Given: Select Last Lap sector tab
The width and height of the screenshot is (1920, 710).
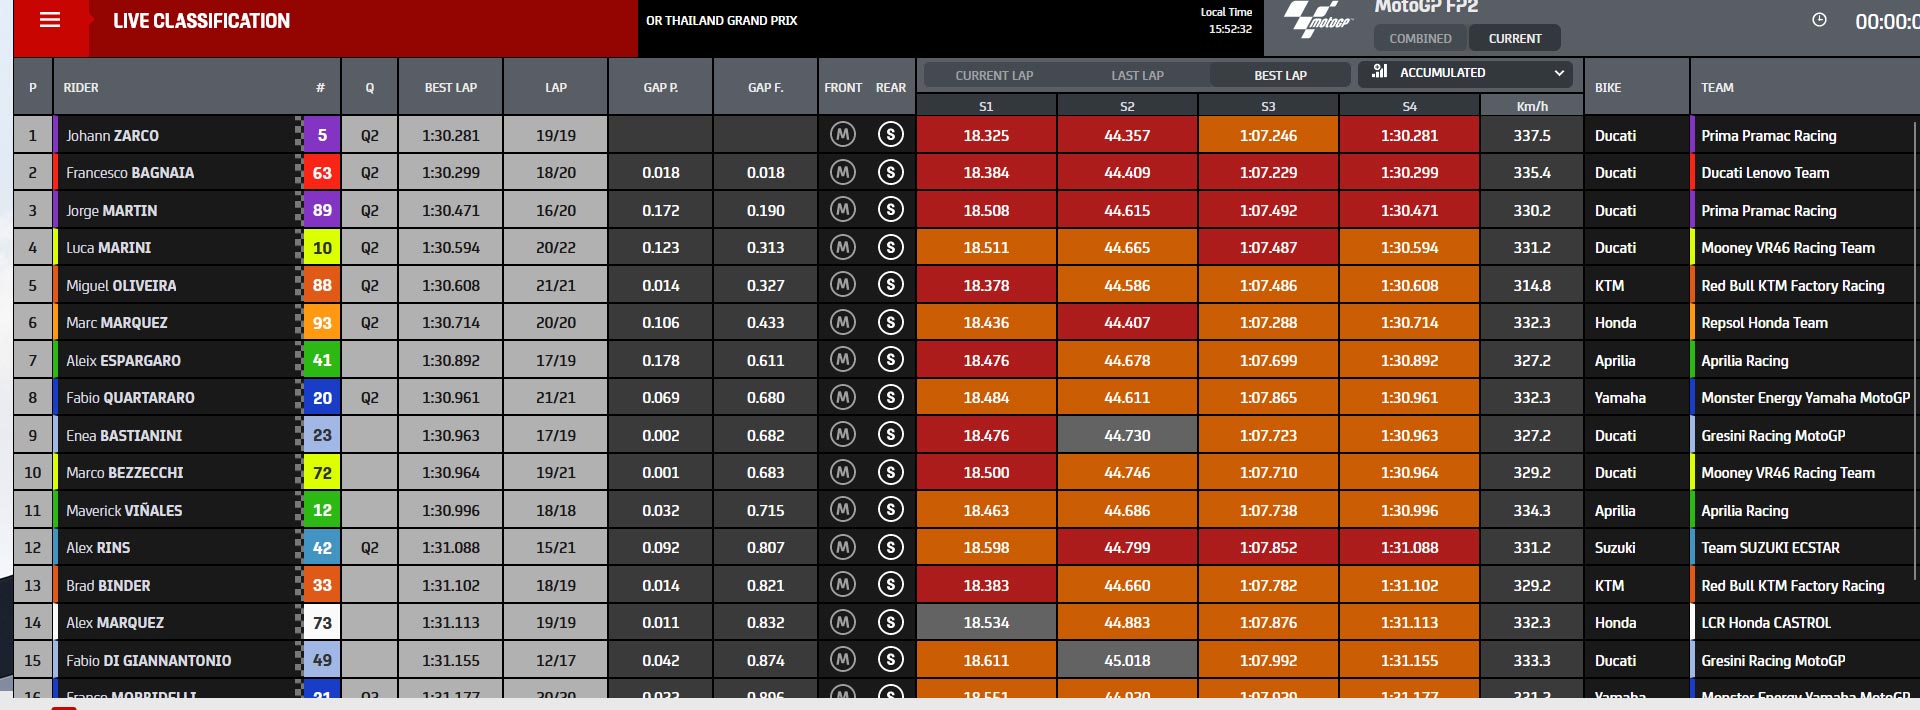Looking at the screenshot, I should 1137,75.
